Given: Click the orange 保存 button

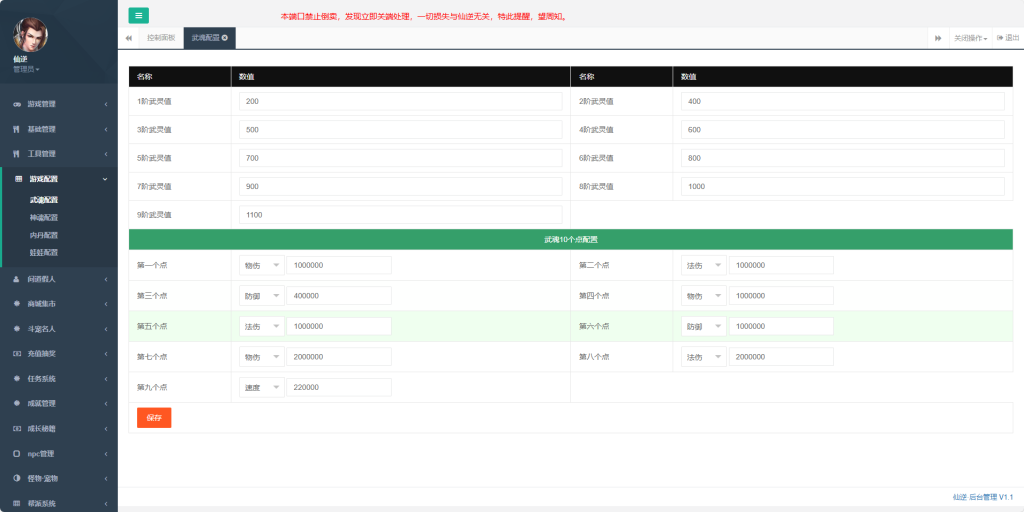Looking at the screenshot, I should (x=154, y=418).
